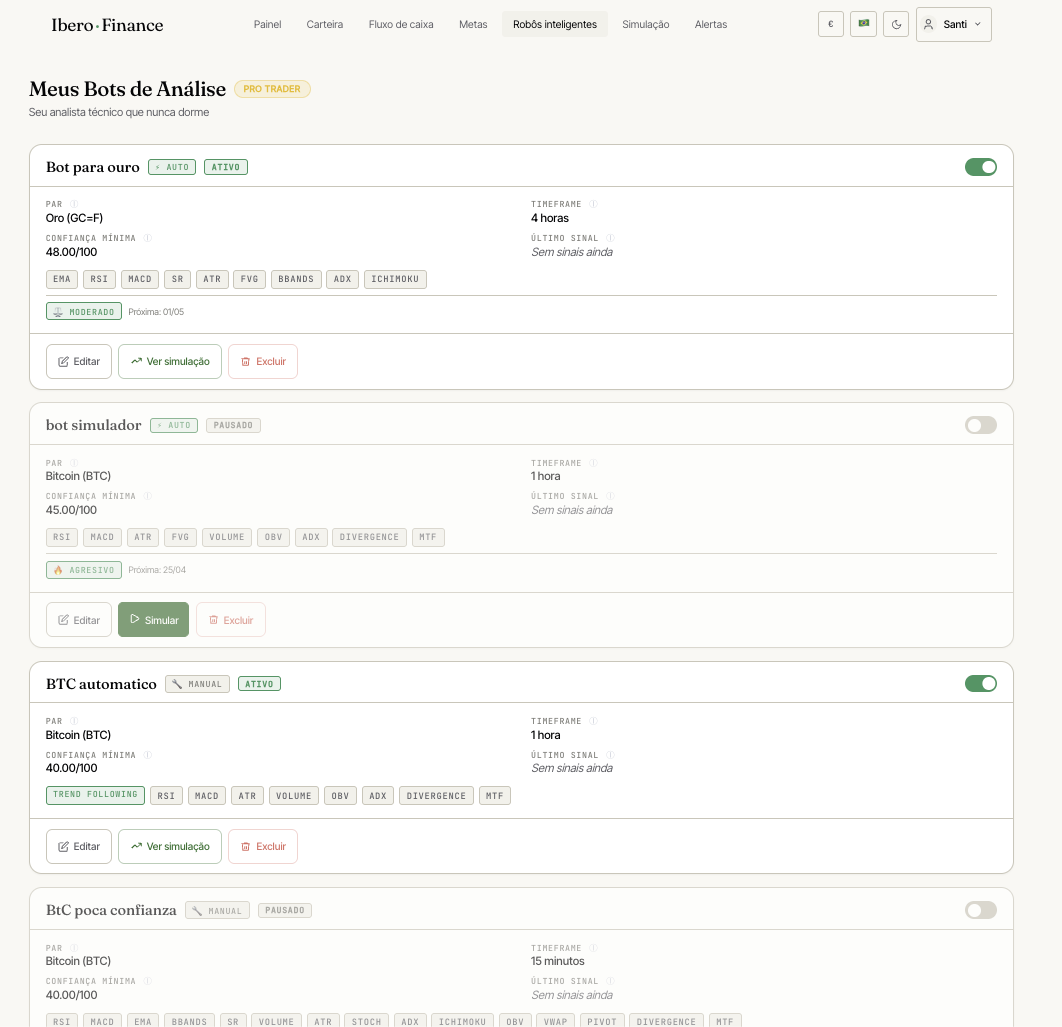
Task: Click the PRO TRADER badge
Action: (272, 89)
